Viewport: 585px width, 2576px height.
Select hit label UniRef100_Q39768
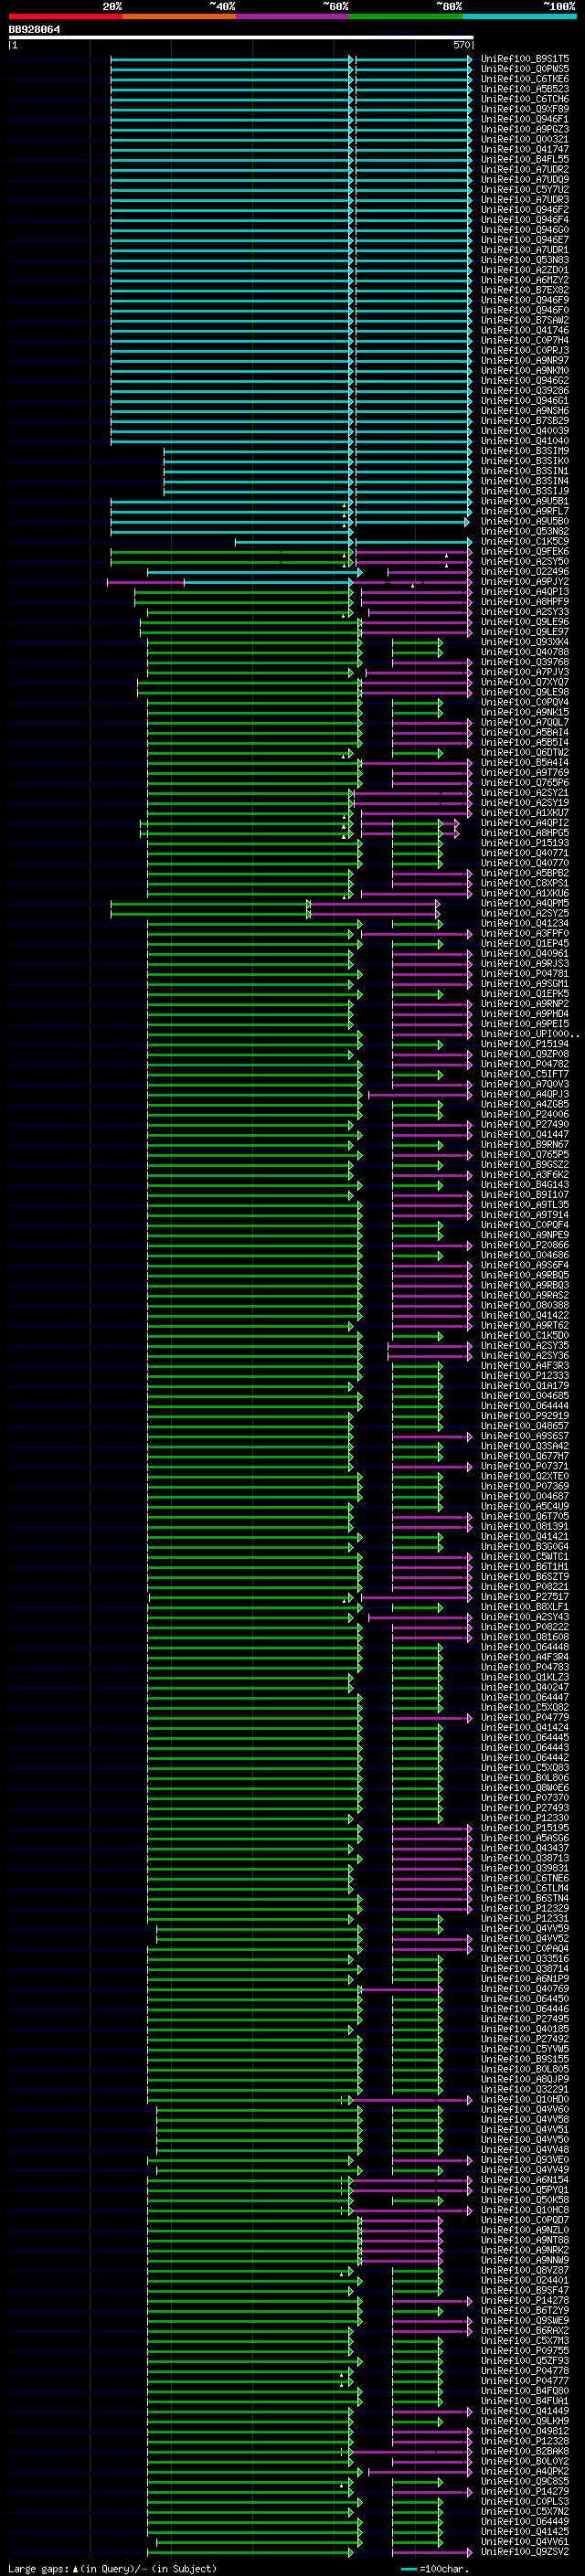[525, 662]
